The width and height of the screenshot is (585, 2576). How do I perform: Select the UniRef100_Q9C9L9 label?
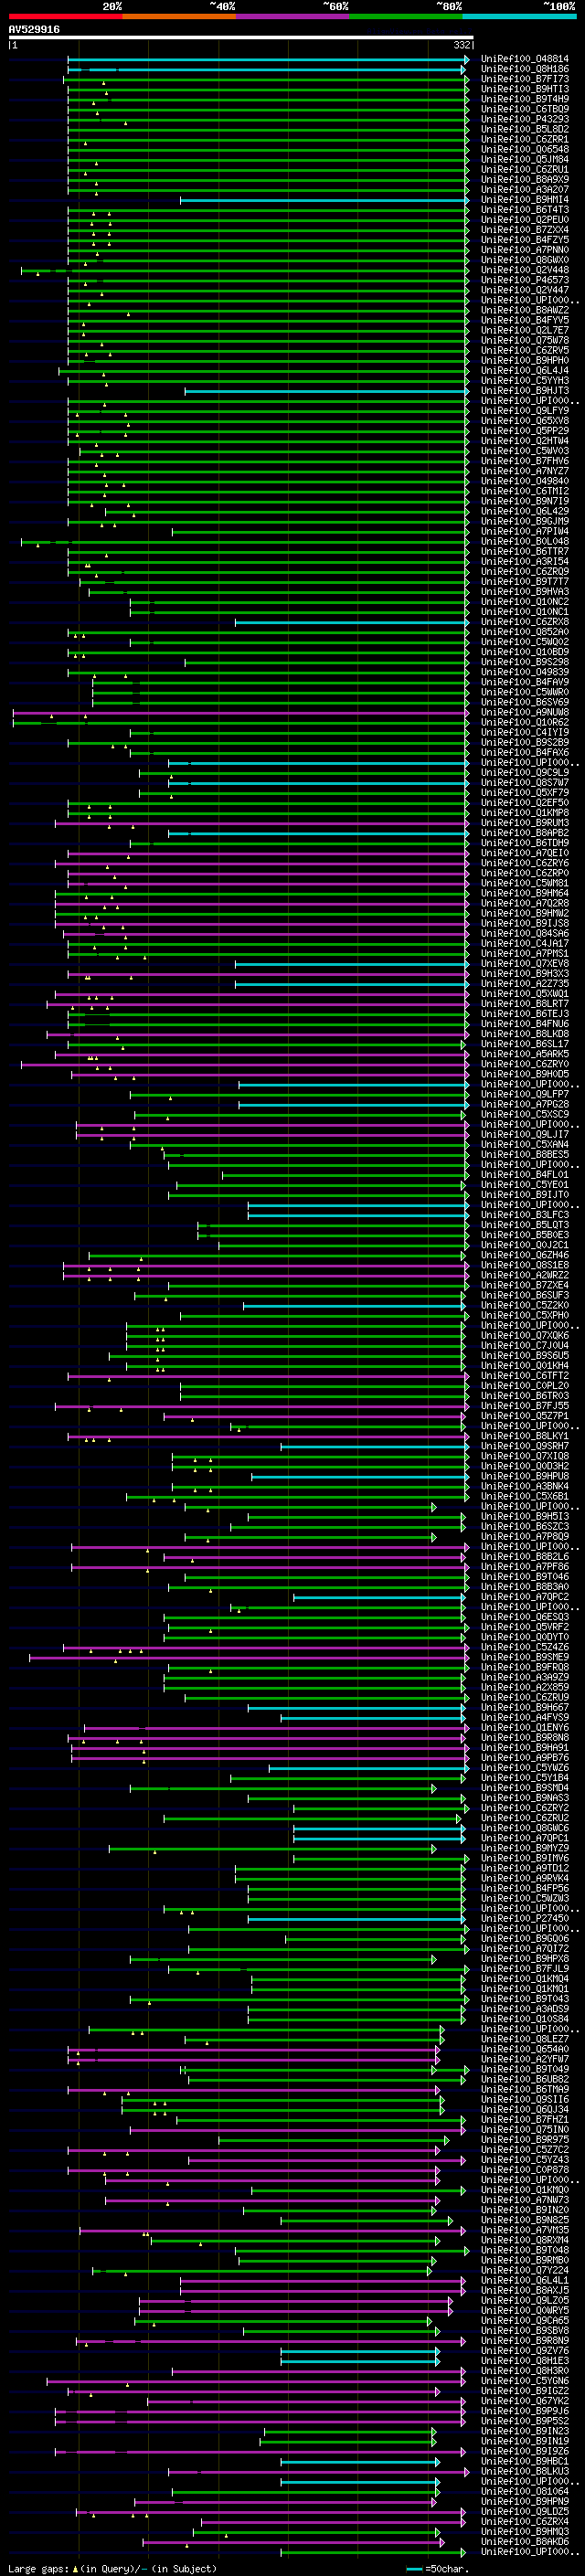tap(524, 772)
